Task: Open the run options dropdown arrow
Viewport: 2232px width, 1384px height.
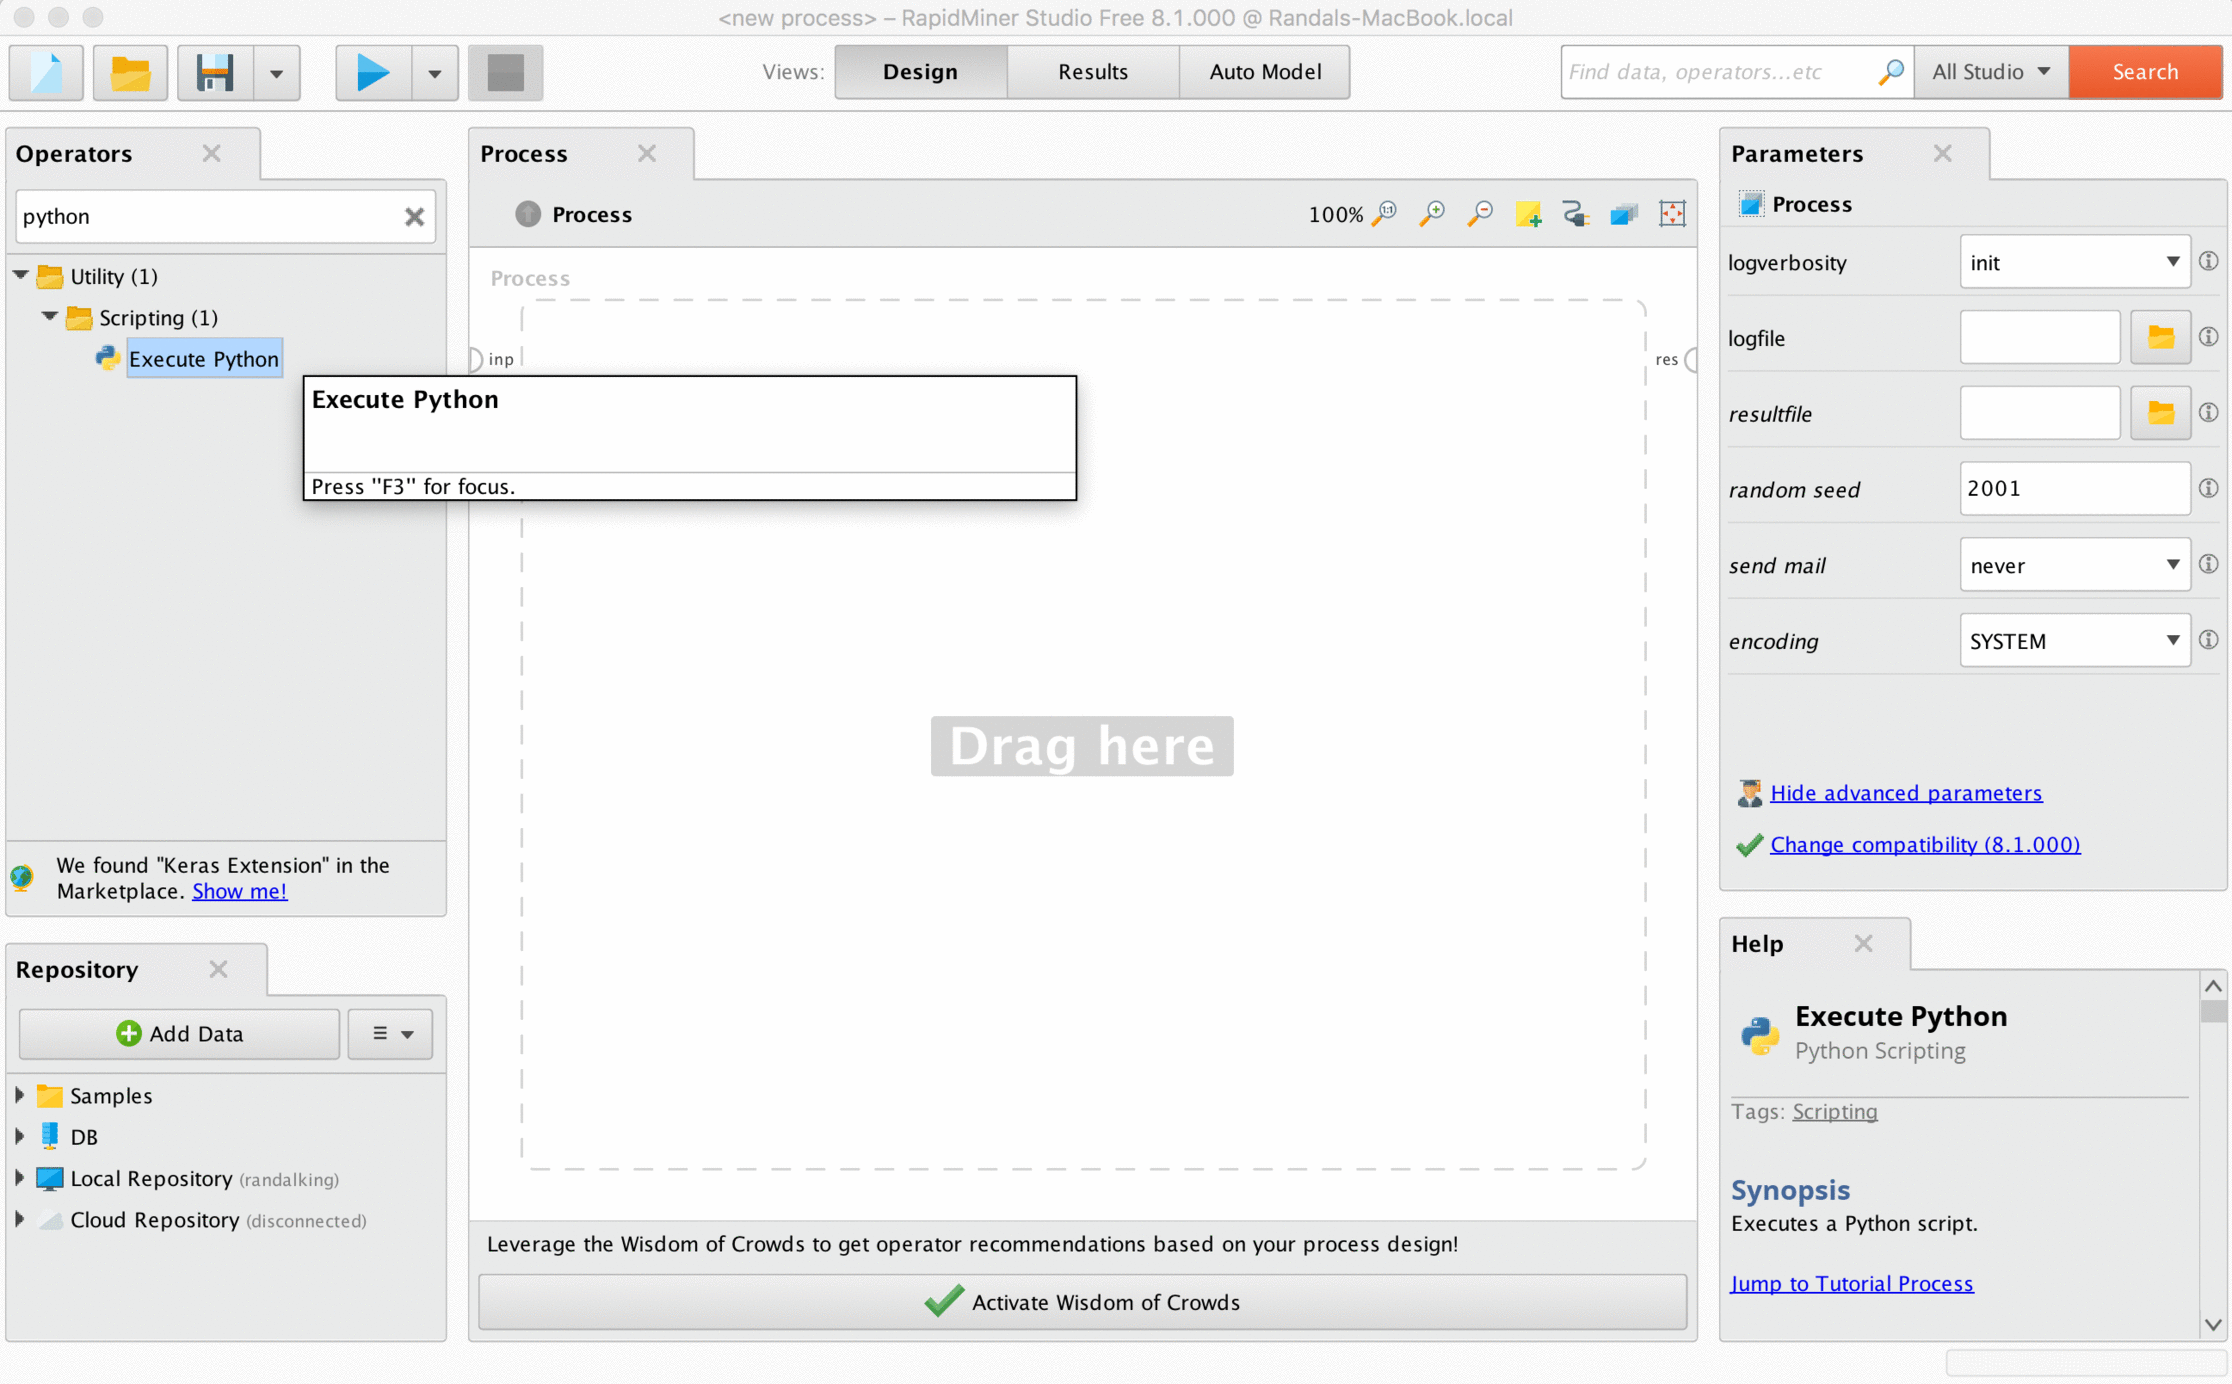Action: [x=435, y=72]
